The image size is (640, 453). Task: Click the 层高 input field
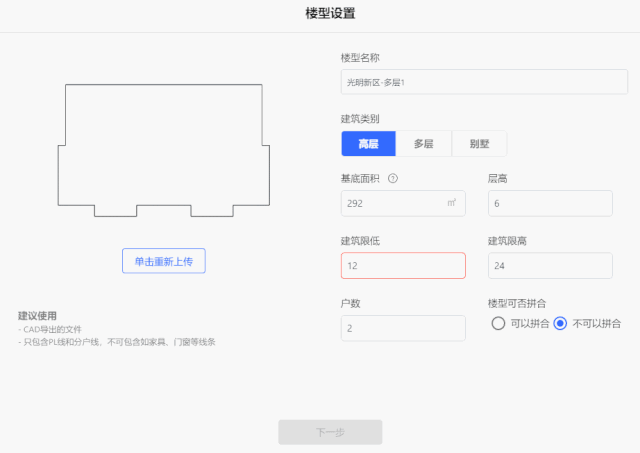[x=550, y=203]
